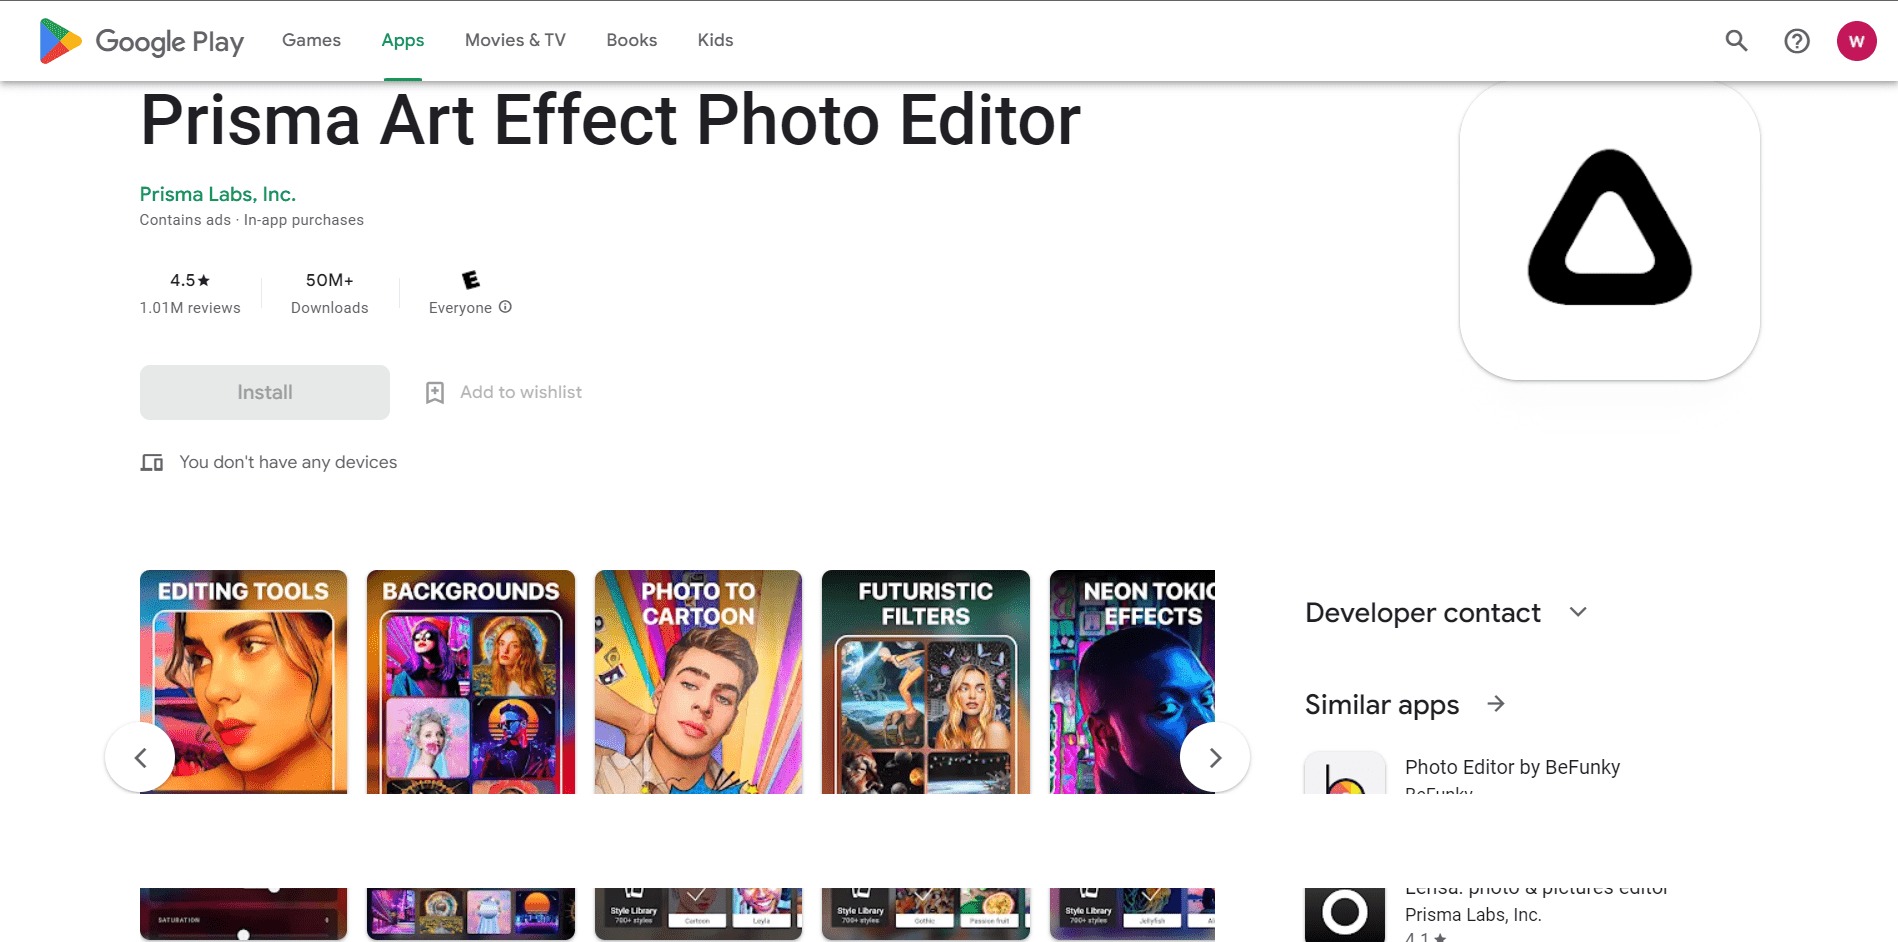Click the Add to wishlist bookmark icon
This screenshot has height=942, width=1898.
click(x=435, y=393)
